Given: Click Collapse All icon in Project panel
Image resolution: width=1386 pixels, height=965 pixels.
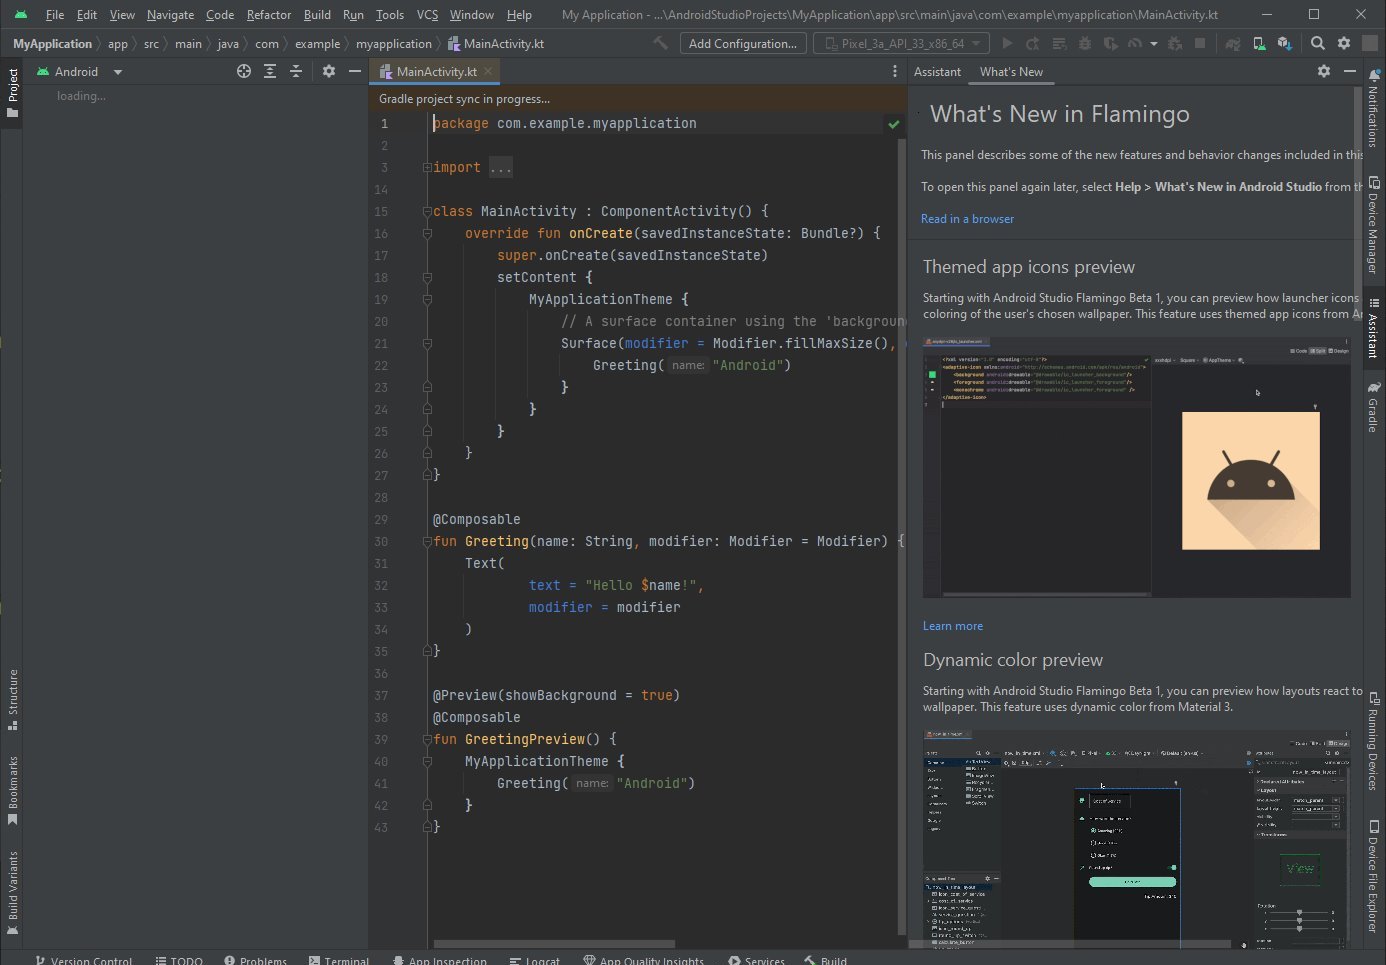Looking at the screenshot, I should coord(296,71).
